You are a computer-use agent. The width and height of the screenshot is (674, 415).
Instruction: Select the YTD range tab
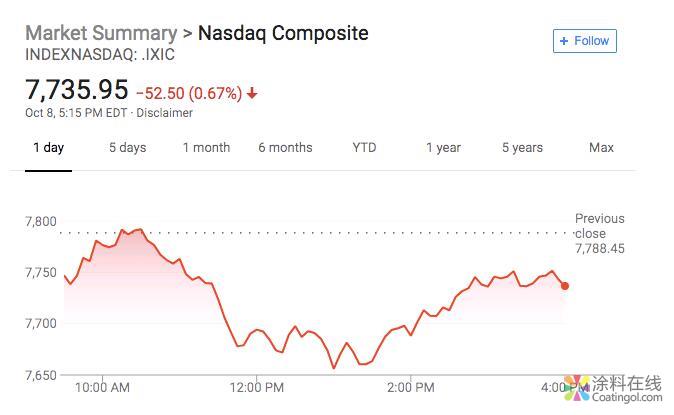coord(364,148)
